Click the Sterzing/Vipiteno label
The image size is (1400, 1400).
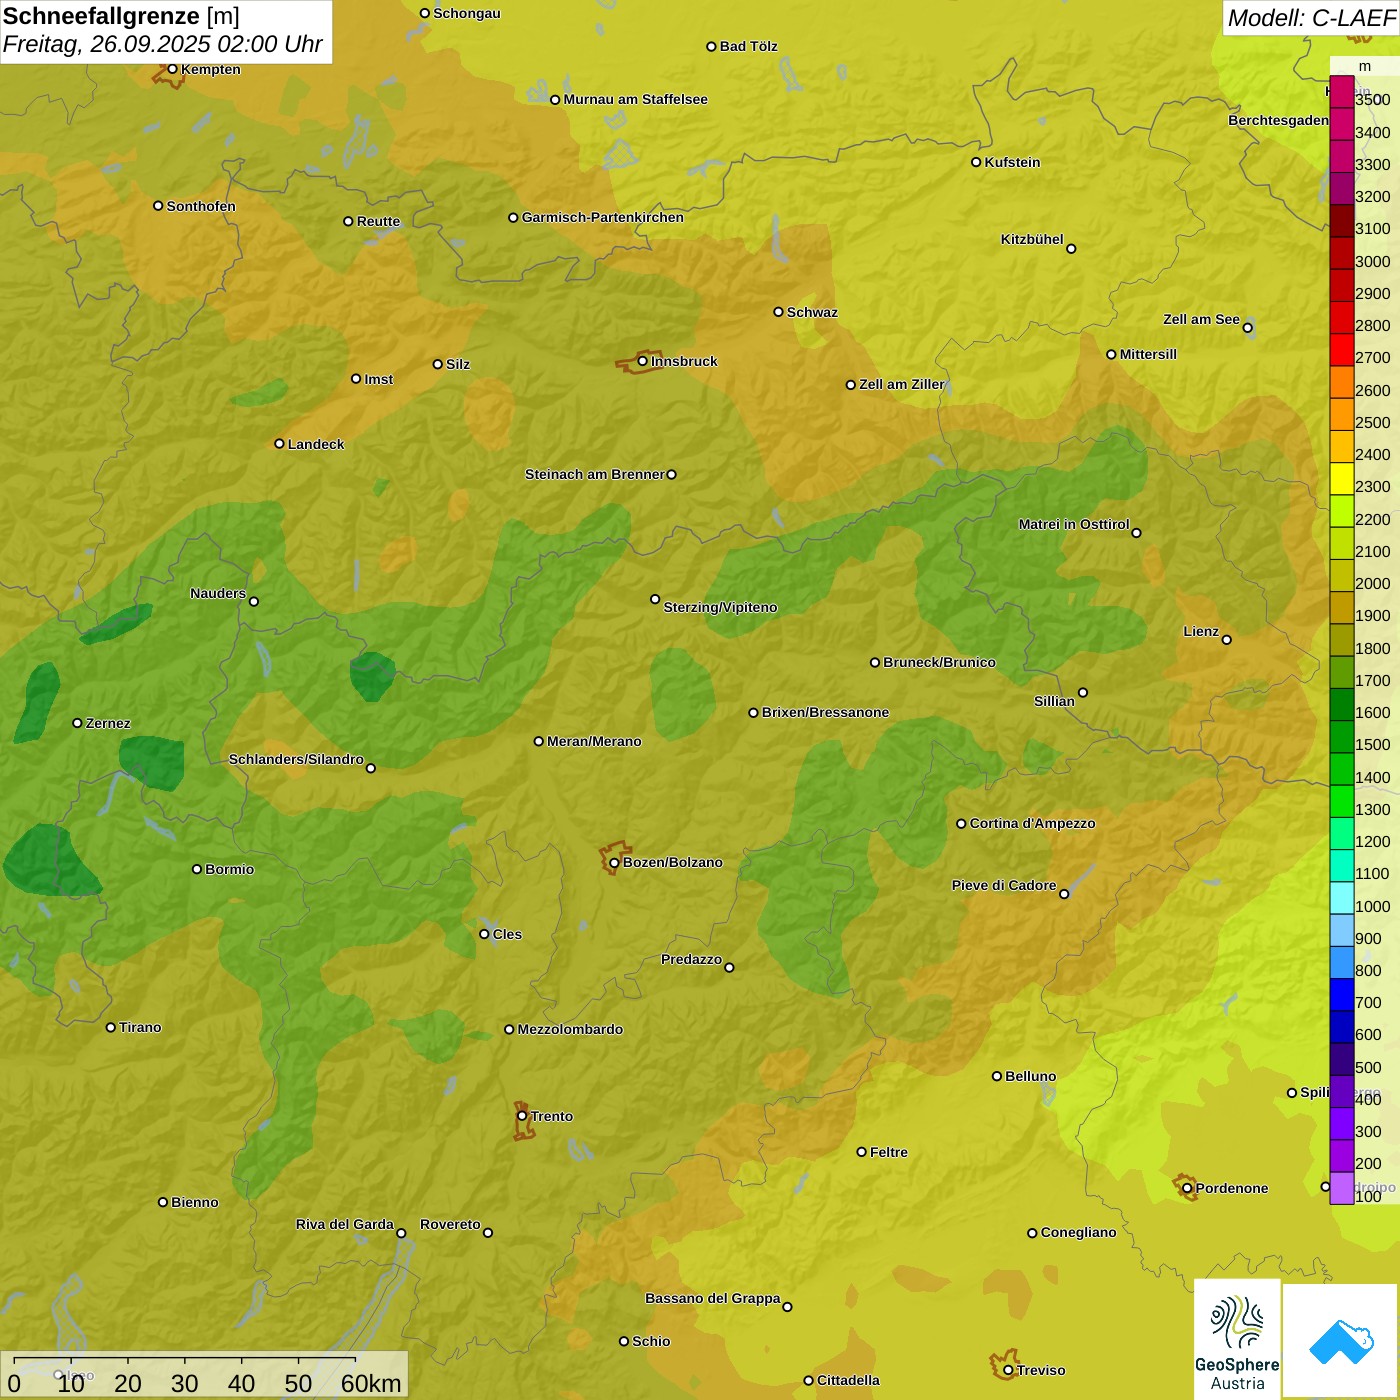coord(721,607)
